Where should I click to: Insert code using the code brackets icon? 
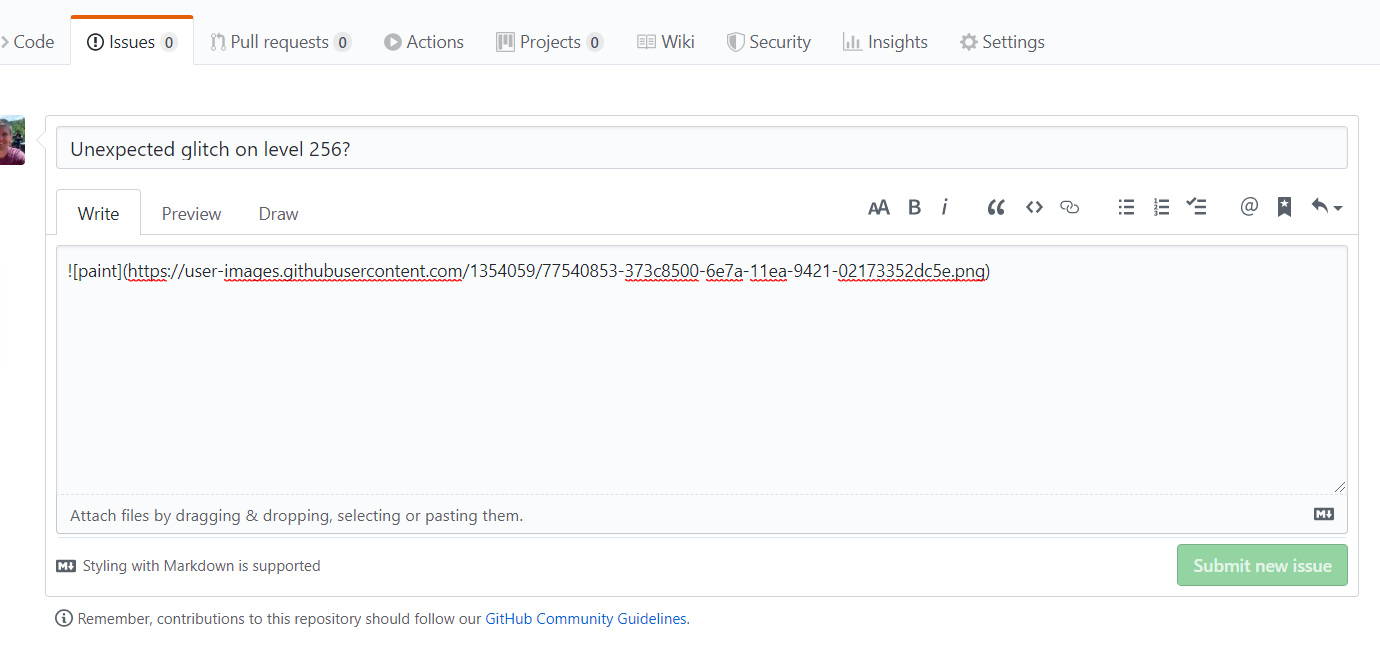click(x=1034, y=208)
